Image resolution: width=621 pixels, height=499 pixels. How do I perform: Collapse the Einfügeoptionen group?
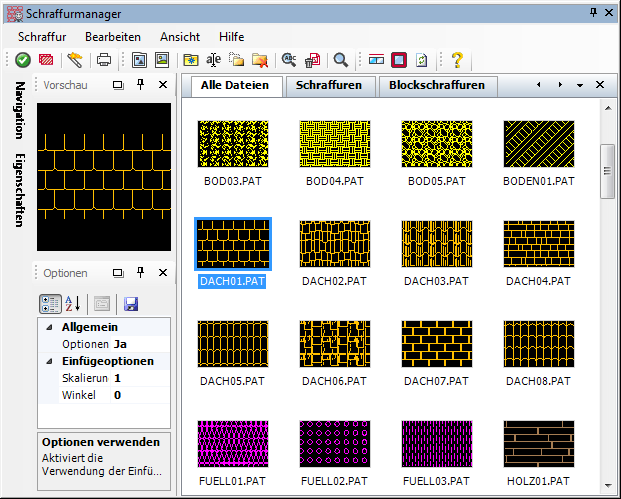tap(48, 361)
